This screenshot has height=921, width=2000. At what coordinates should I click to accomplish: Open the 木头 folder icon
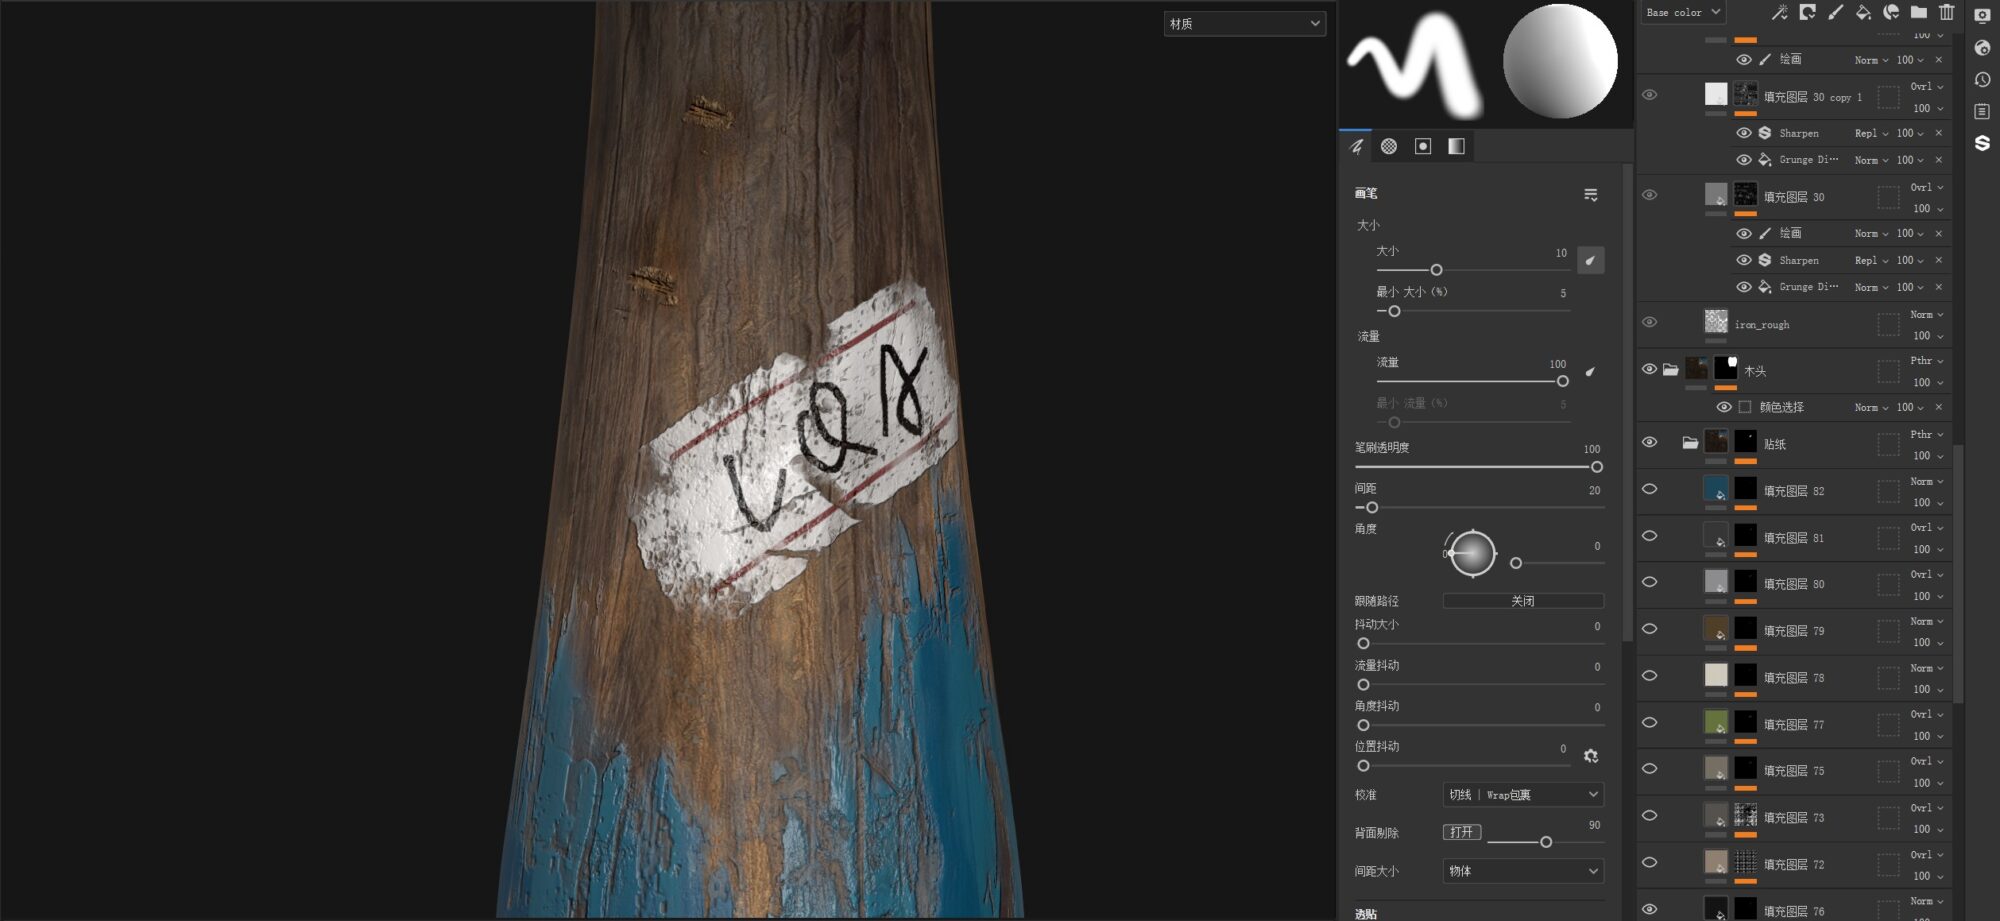(x=1670, y=369)
